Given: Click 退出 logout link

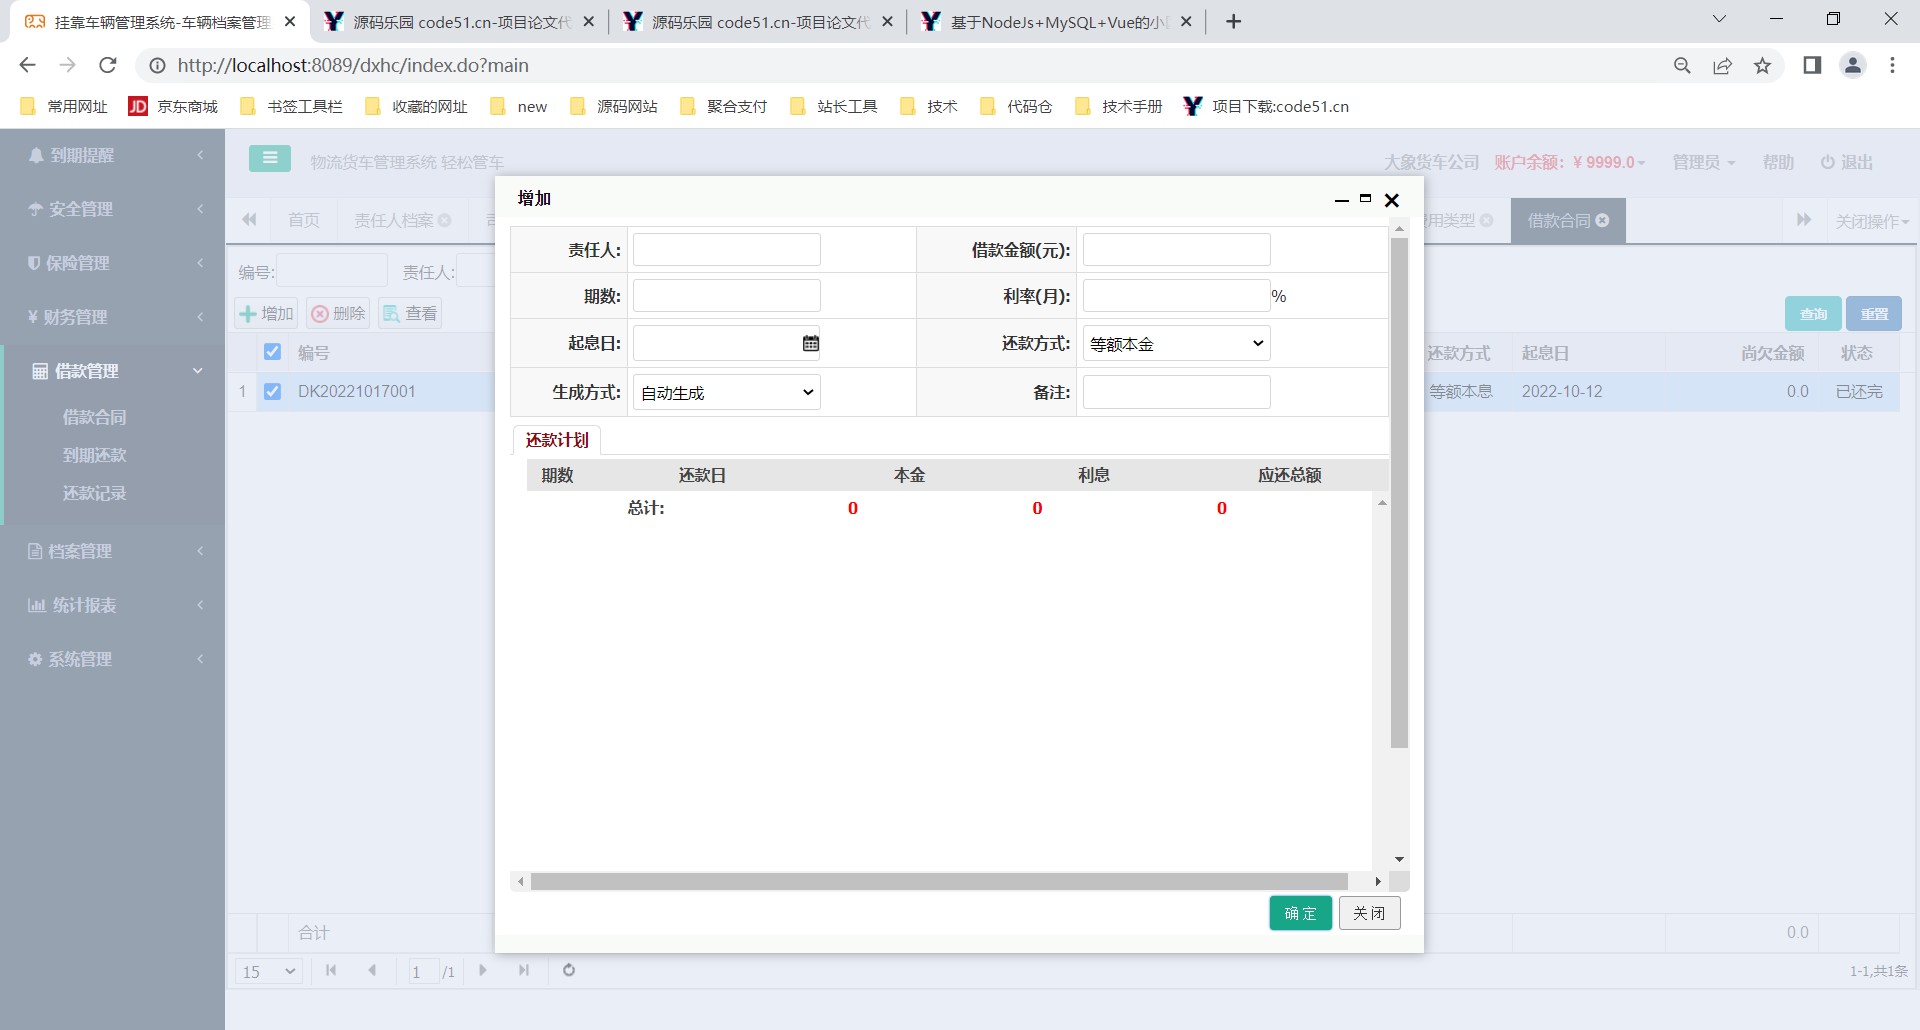Looking at the screenshot, I should pos(1846,162).
